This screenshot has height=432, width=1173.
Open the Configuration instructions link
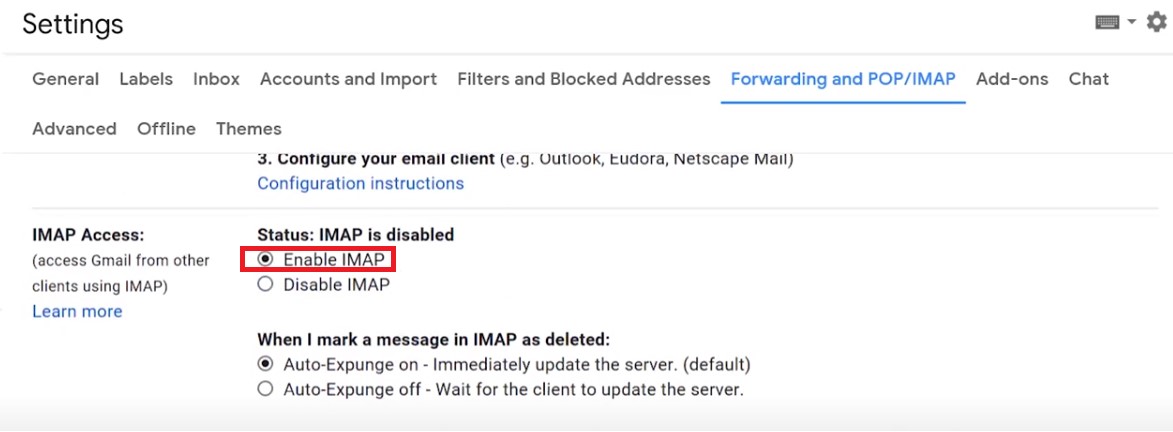360,184
